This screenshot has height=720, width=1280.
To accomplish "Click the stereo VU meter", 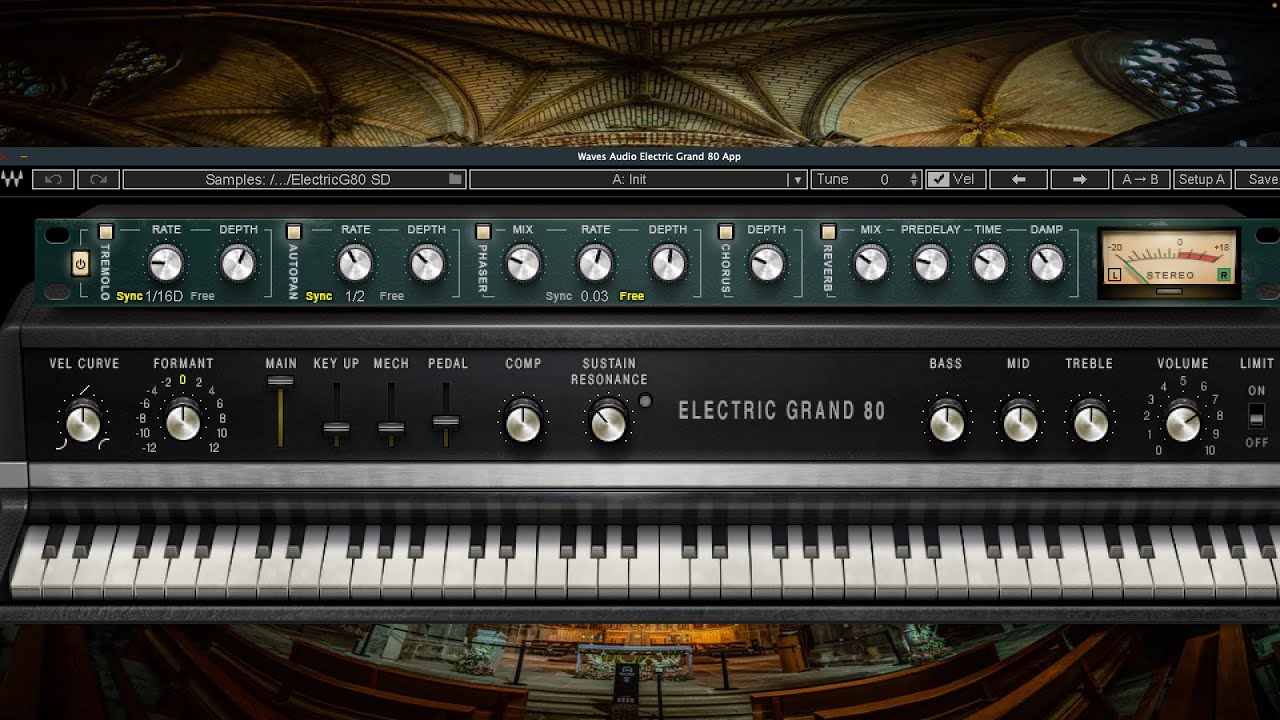I will (1169, 263).
